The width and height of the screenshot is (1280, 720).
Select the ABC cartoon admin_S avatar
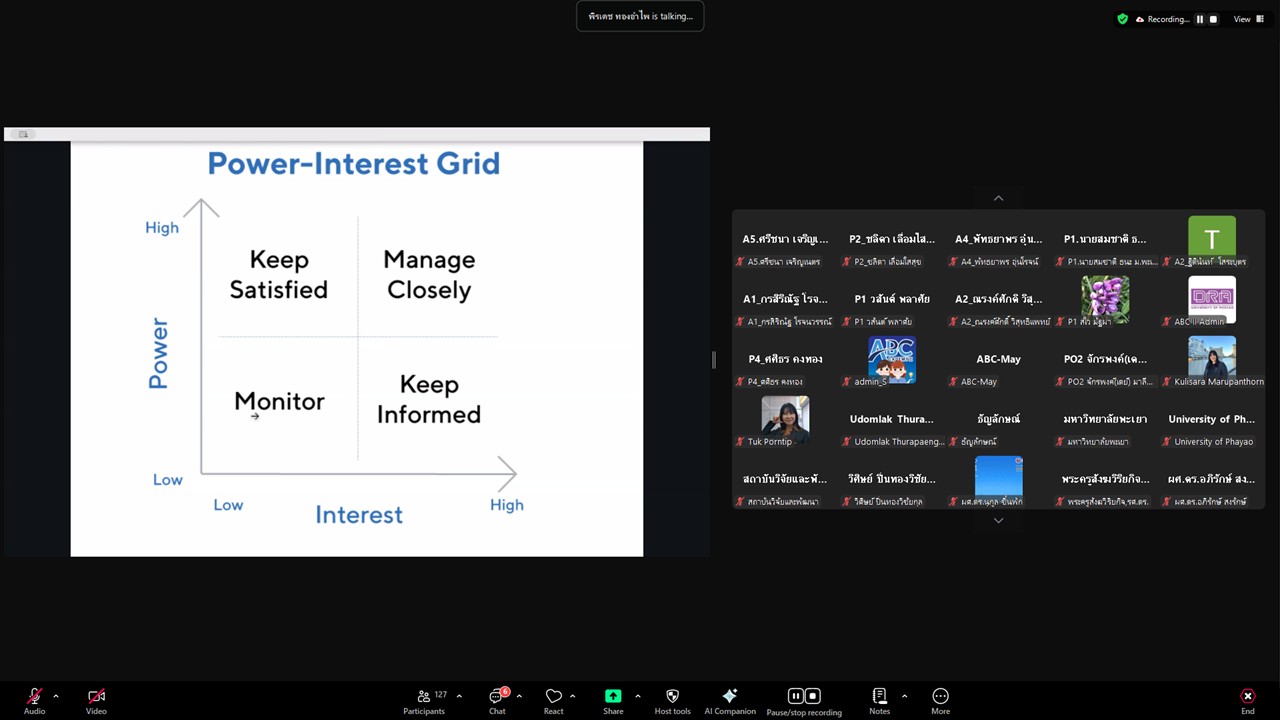pyautogui.click(x=892, y=359)
